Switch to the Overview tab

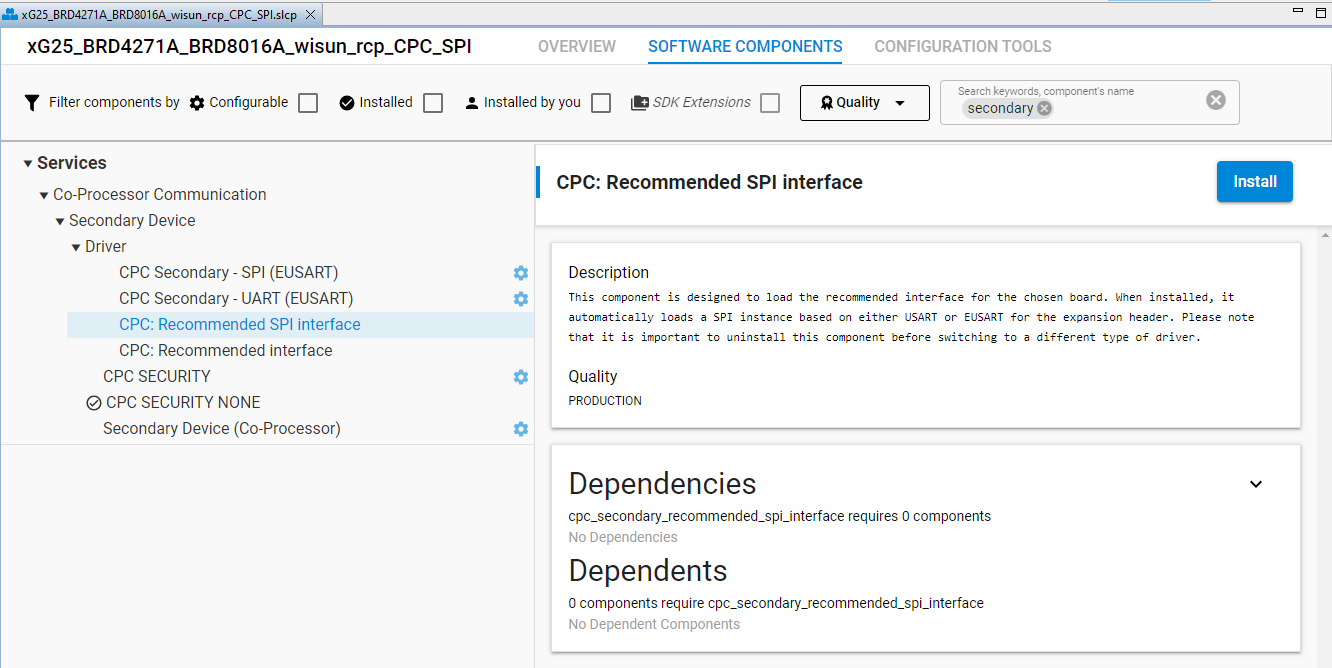click(577, 47)
